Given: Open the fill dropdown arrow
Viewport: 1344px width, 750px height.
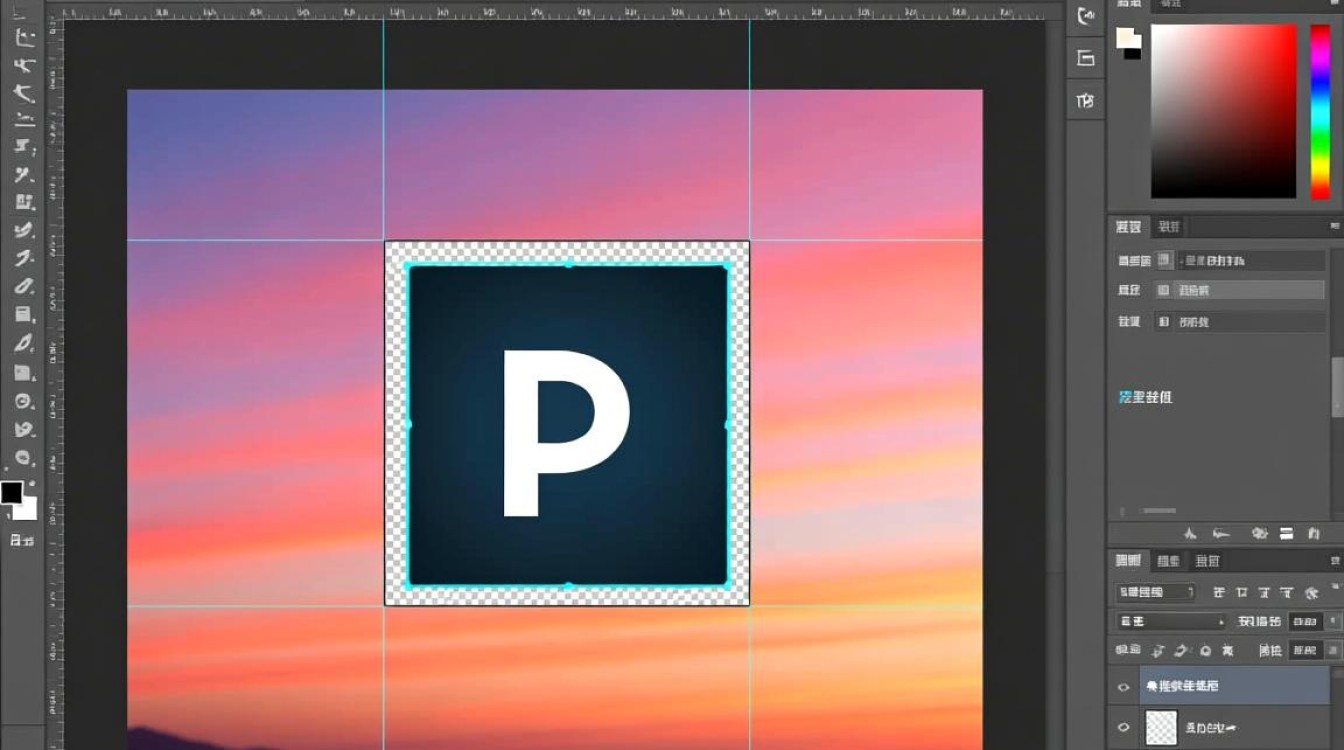Looking at the screenshot, I should [x=1332, y=650].
